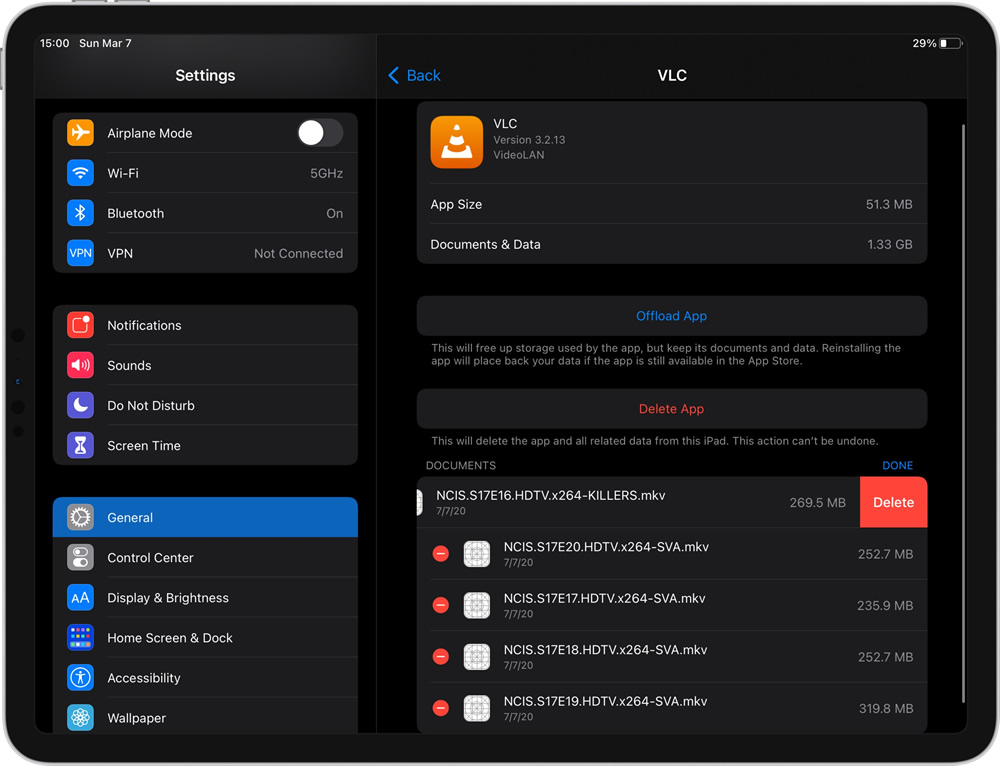The height and width of the screenshot is (766, 1000).
Task: Tap red minus beside NCIS.S17E17 file
Action: click(441, 605)
